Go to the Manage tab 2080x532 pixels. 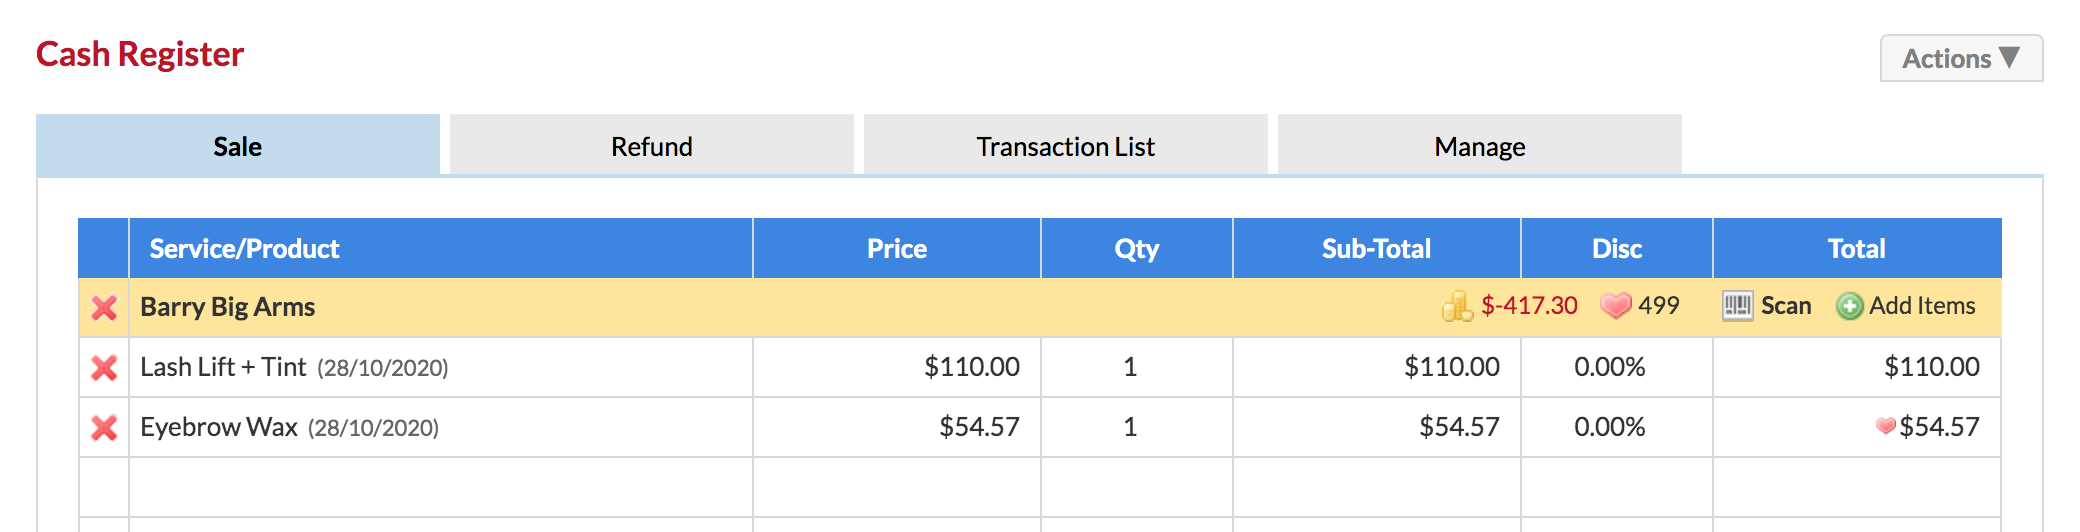pyautogui.click(x=1480, y=146)
